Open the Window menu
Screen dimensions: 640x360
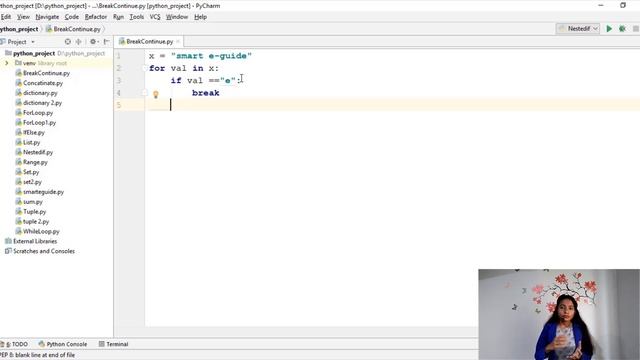[177, 17]
